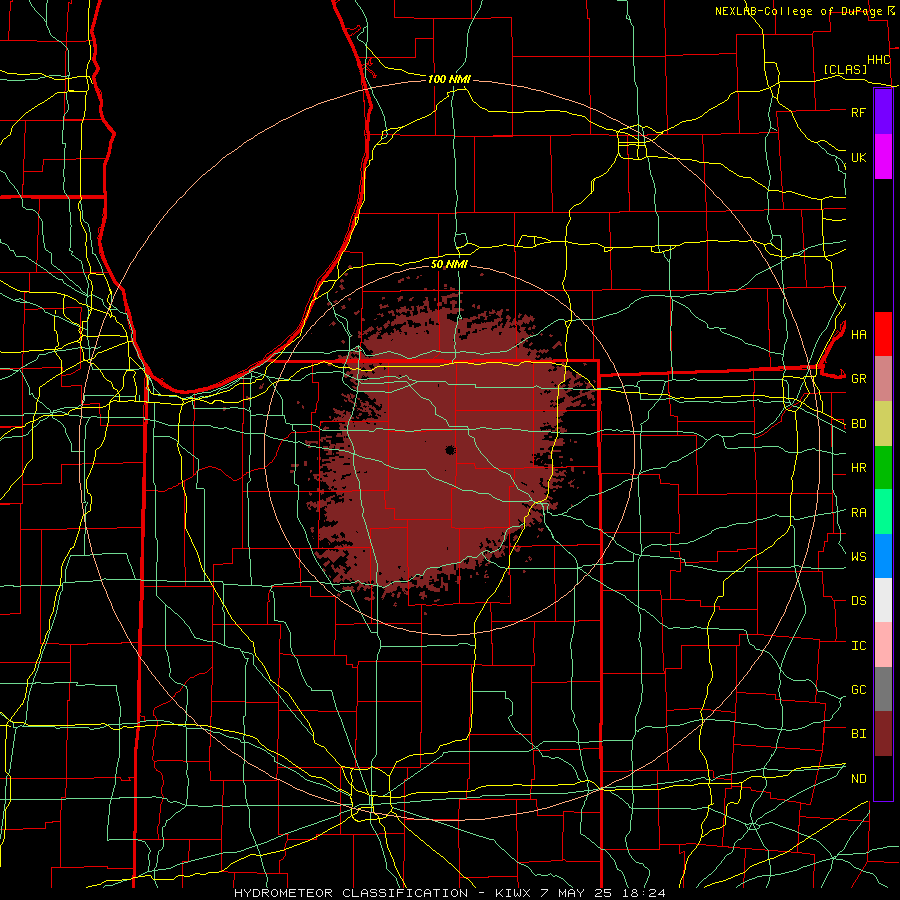900x900 pixels.
Task: Select the GR legend label
Action: coord(858,379)
